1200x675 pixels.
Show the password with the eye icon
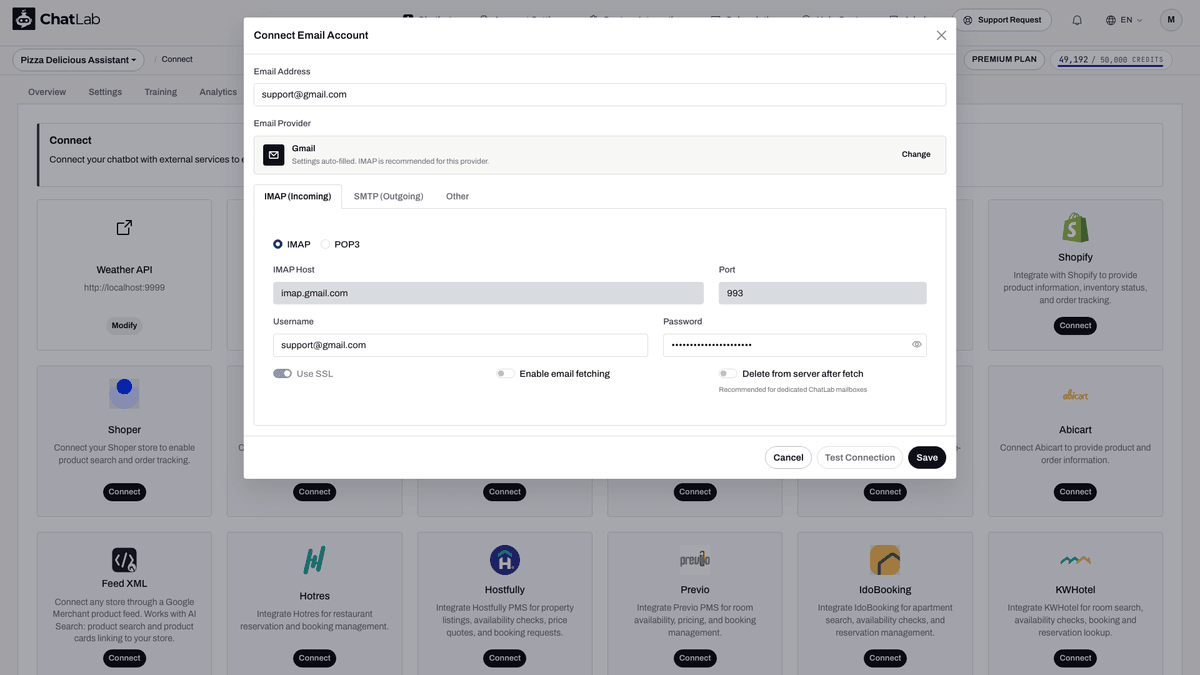pos(916,345)
